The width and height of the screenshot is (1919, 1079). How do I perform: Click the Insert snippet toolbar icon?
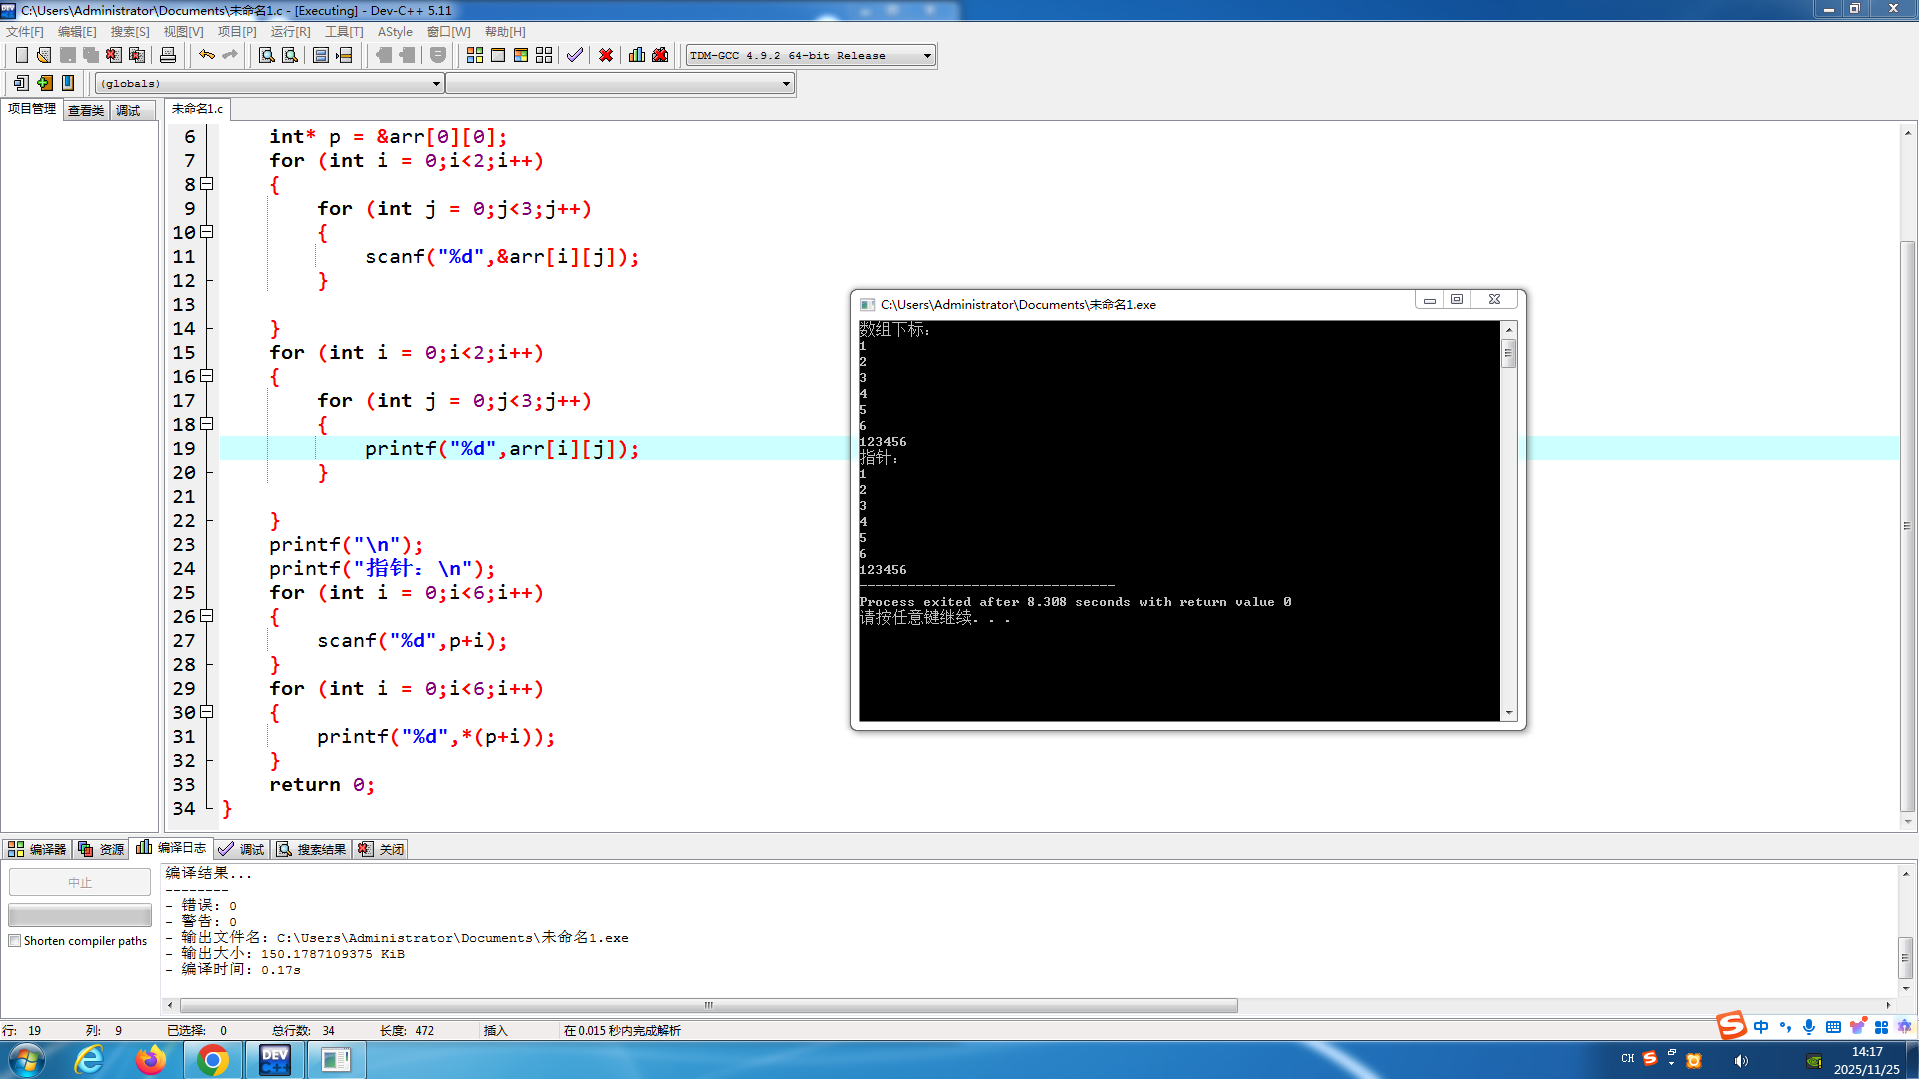coord(21,83)
